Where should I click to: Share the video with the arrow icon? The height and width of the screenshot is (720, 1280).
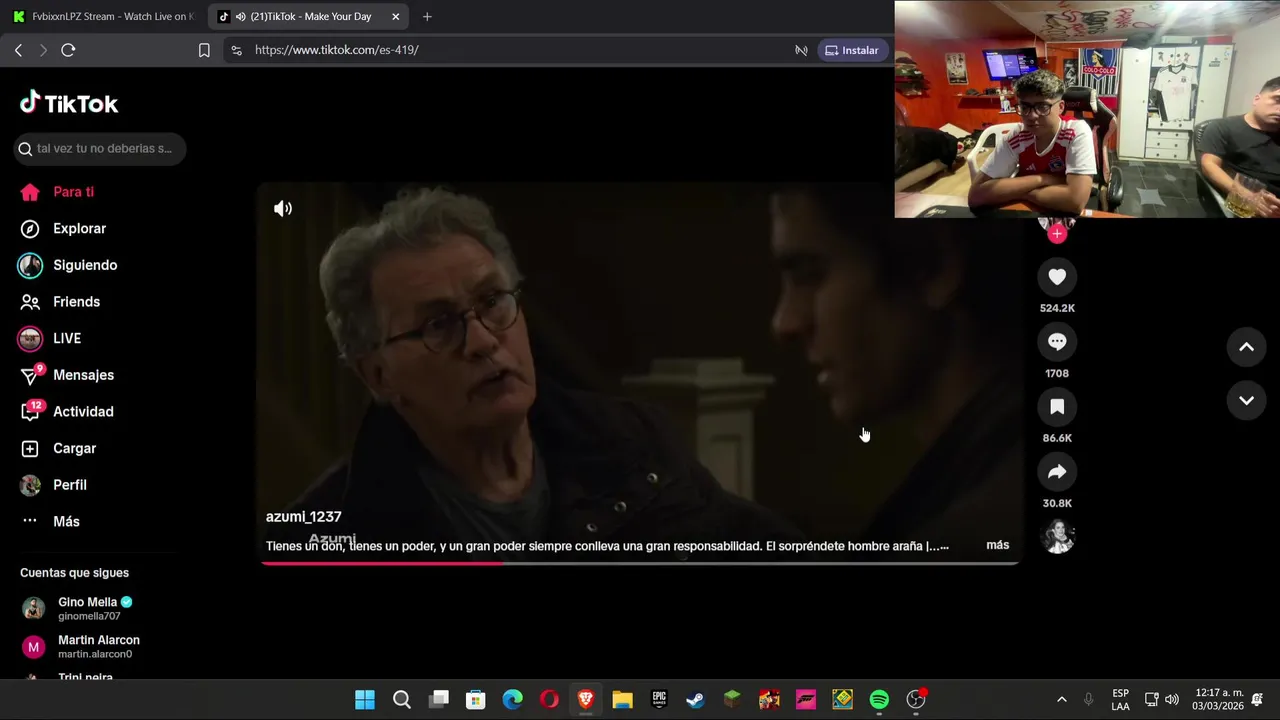tap(1057, 472)
